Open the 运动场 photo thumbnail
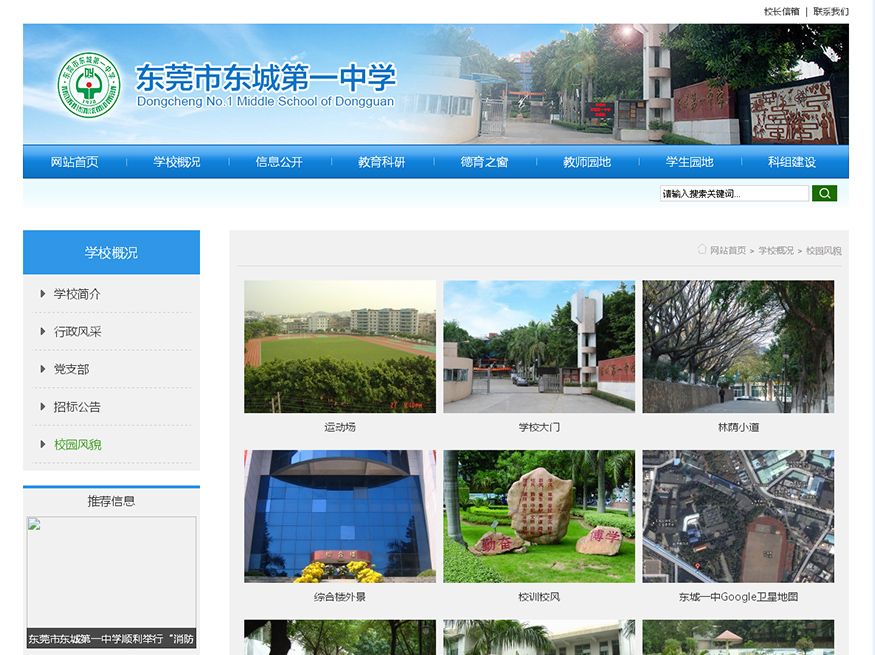This screenshot has width=875, height=655. coord(340,346)
